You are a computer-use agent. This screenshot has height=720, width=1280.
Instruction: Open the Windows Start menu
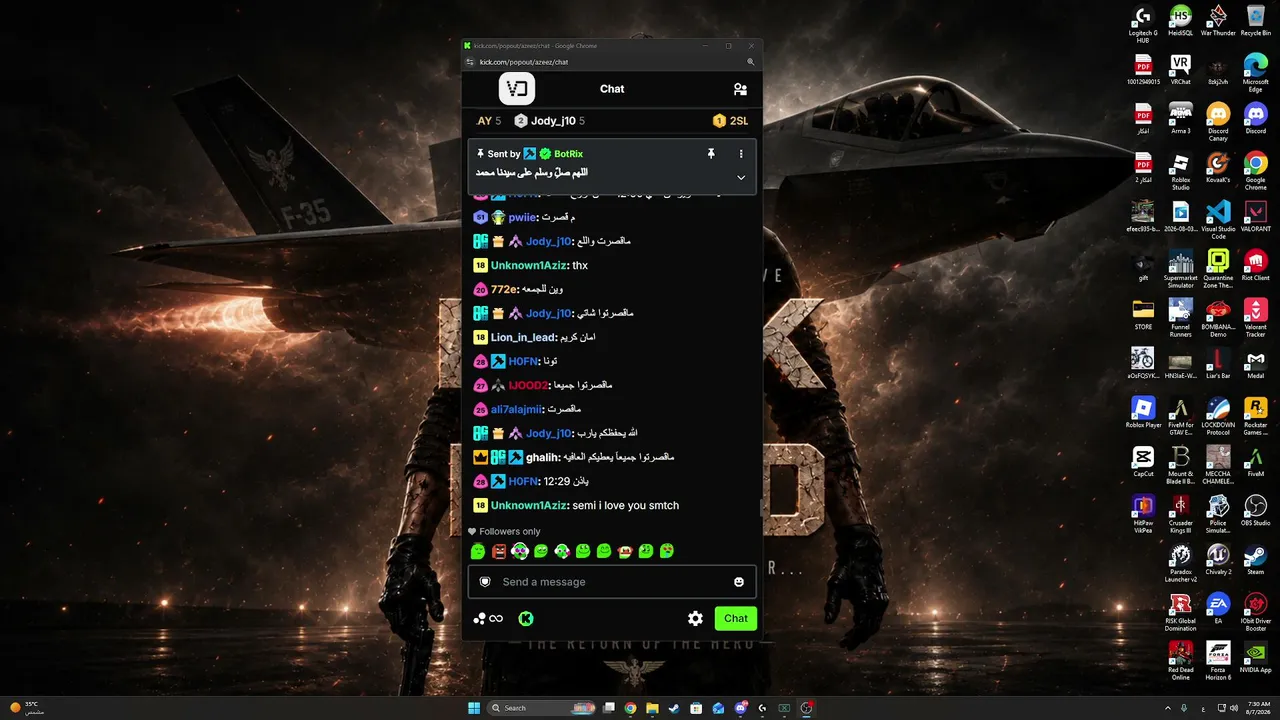pos(474,708)
